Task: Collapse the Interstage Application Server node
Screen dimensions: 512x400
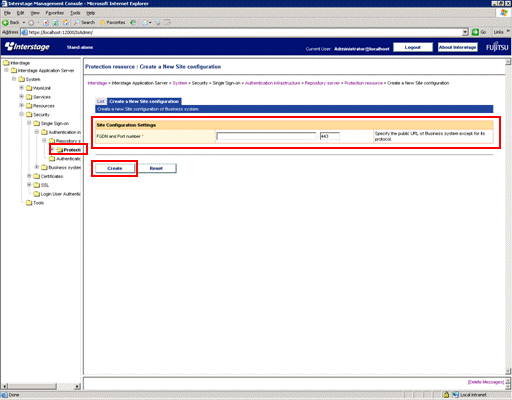Action: (x=6, y=70)
